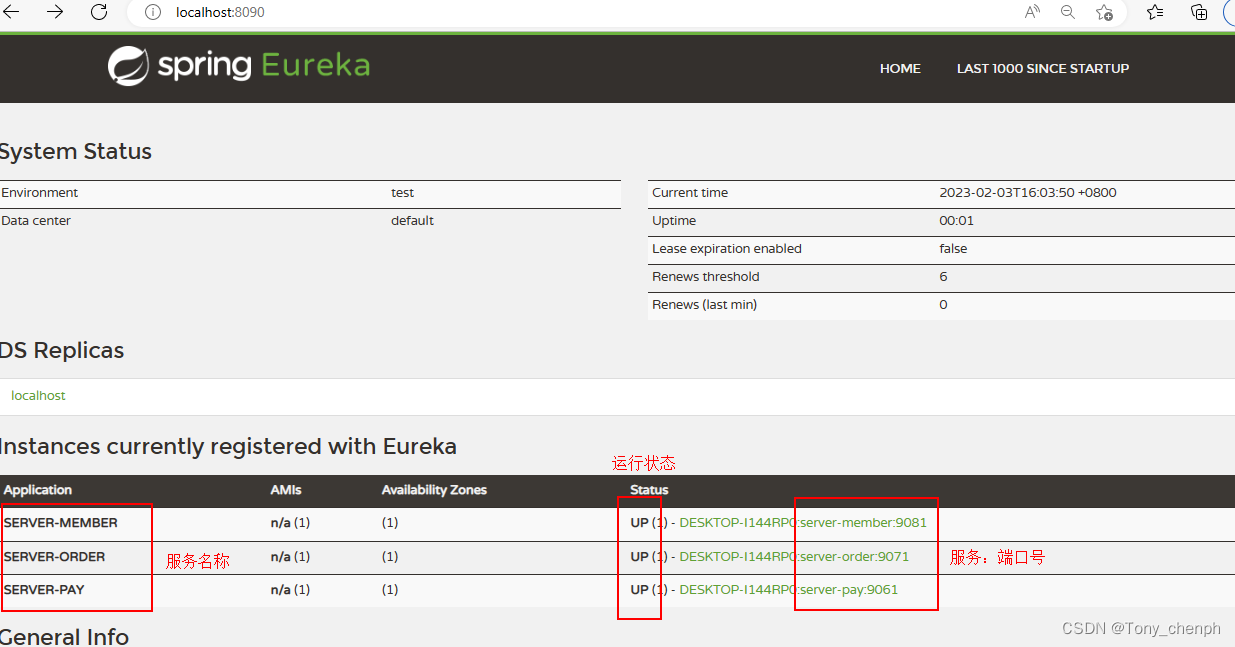Click the zoom magnifier icon in address bar
The height and width of the screenshot is (647, 1235).
pos(1068,12)
